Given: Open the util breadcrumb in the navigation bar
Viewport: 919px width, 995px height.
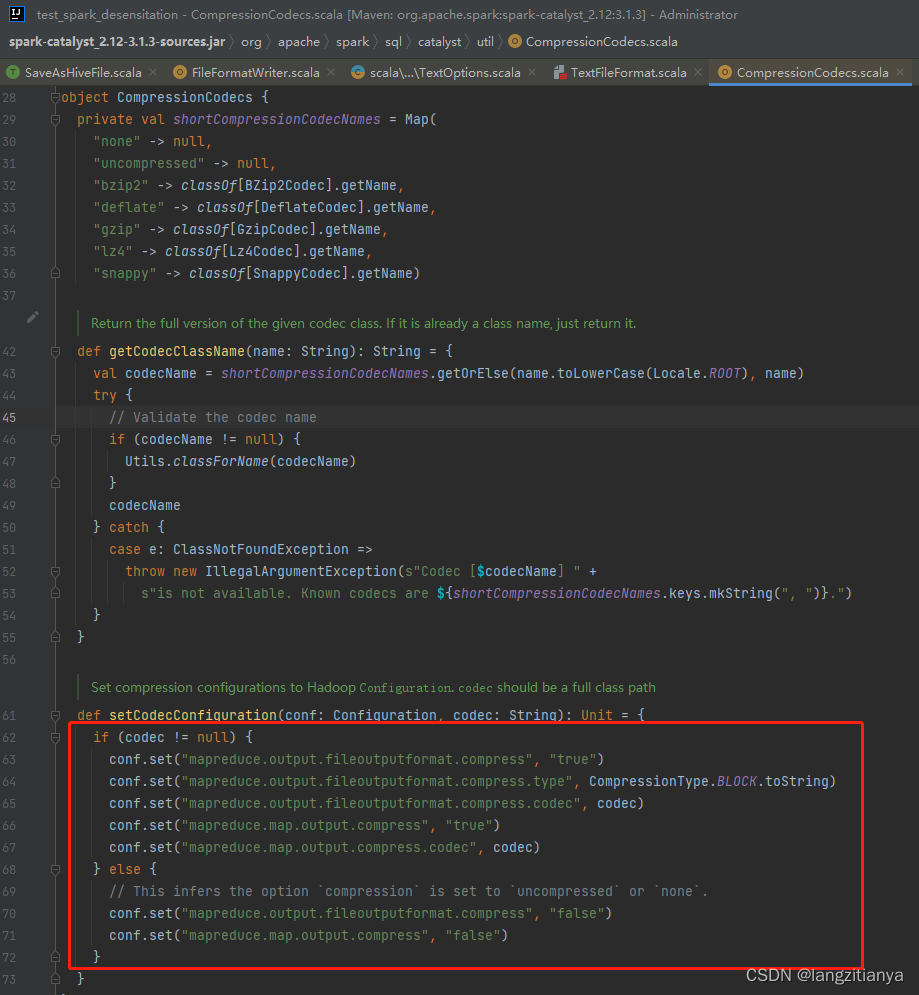Looking at the screenshot, I should 485,42.
